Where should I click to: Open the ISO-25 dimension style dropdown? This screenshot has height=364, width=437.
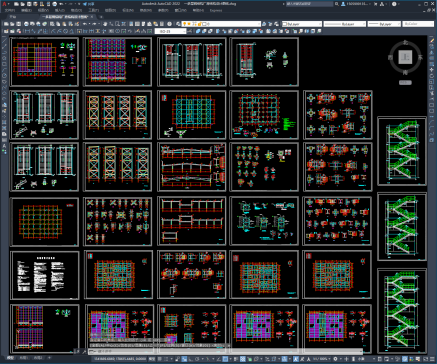pyautogui.click(x=170, y=31)
